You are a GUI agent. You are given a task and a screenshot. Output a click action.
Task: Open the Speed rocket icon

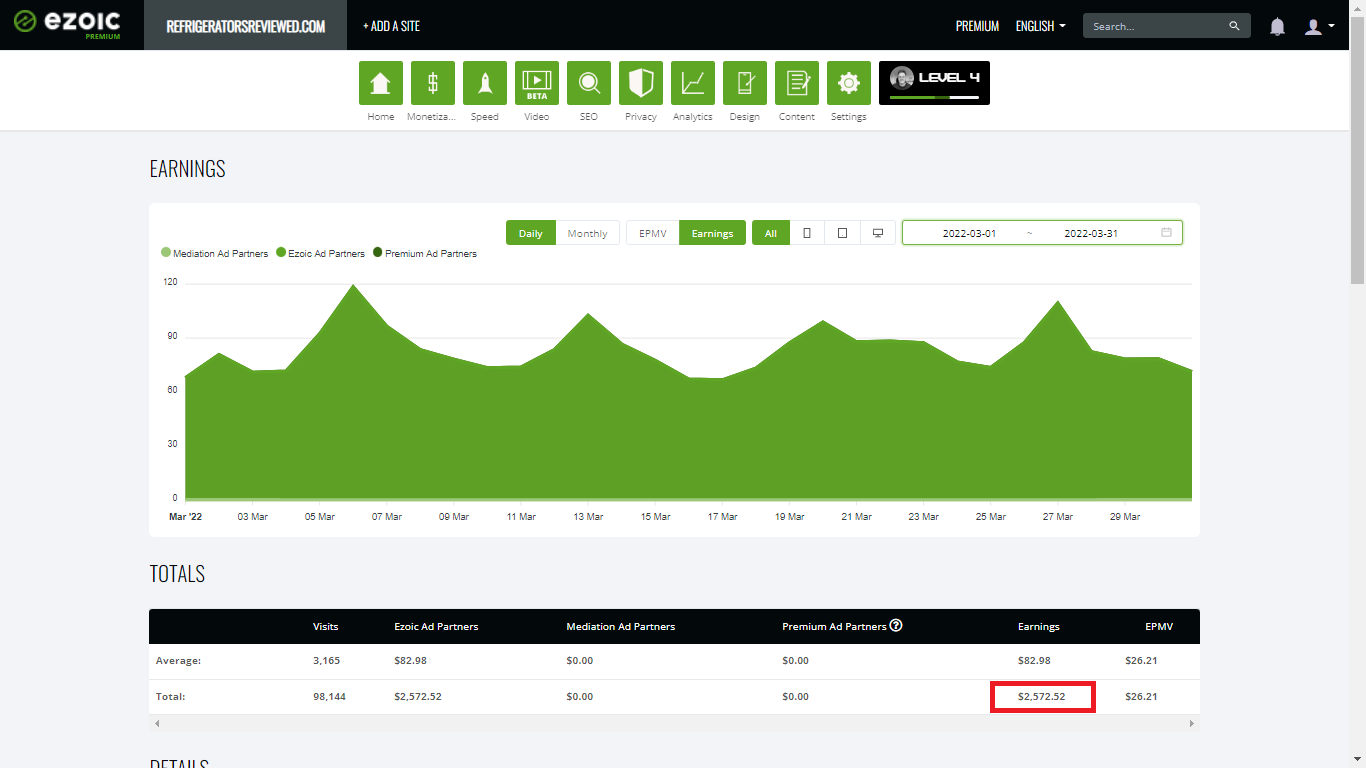[x=485, y=83]
